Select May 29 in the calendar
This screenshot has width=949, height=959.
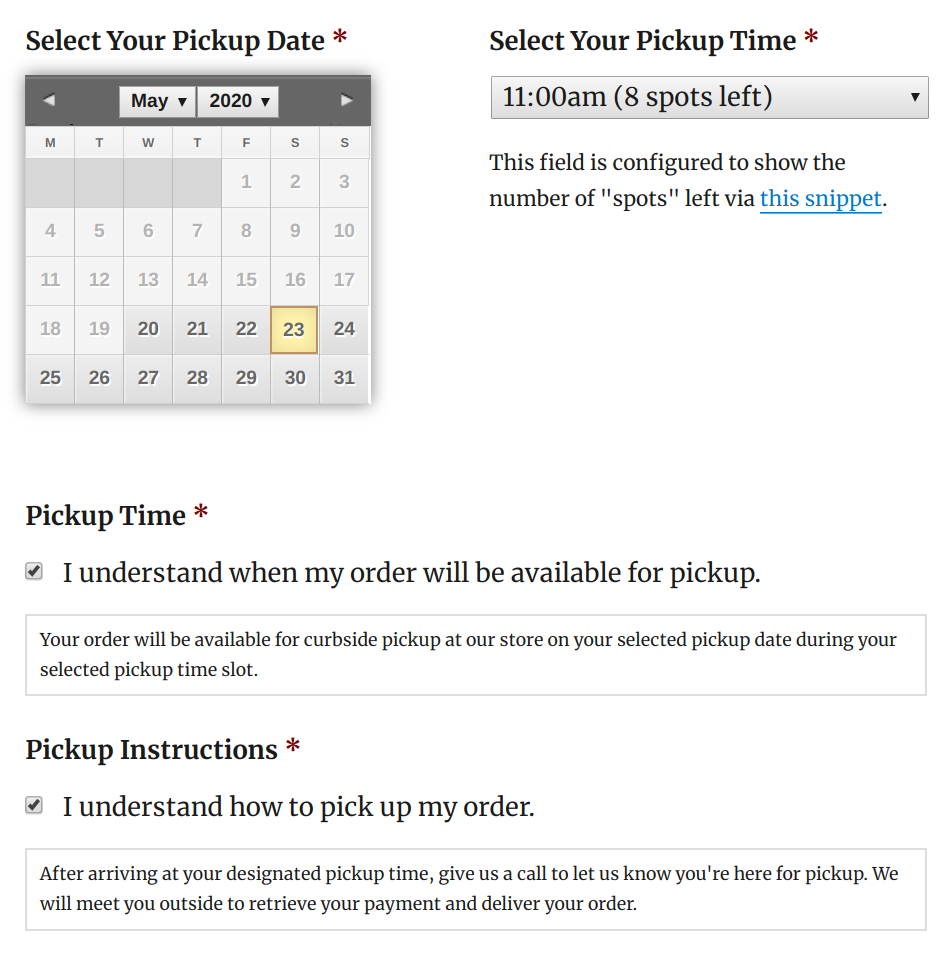[246, 378]
